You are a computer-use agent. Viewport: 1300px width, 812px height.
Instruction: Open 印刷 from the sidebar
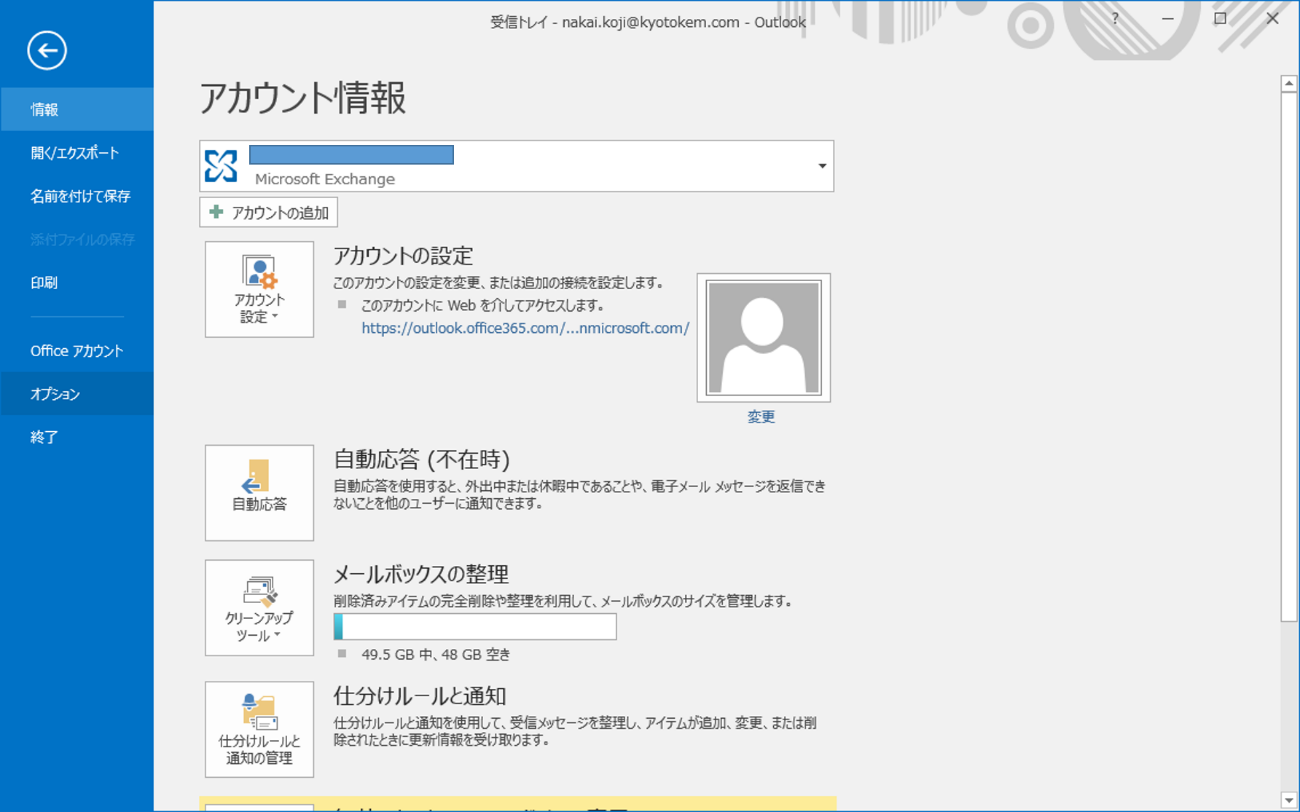45,283
